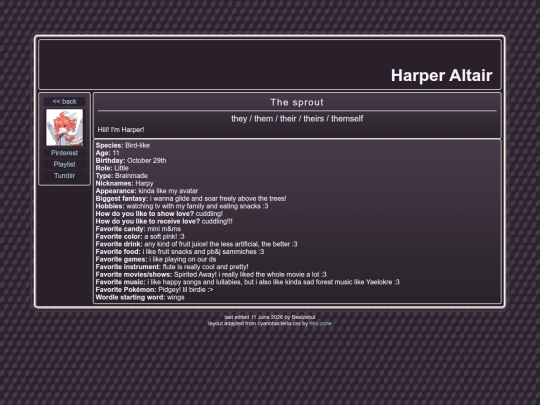
Task: Visit the Pinterest link
Action: [64, 153]
